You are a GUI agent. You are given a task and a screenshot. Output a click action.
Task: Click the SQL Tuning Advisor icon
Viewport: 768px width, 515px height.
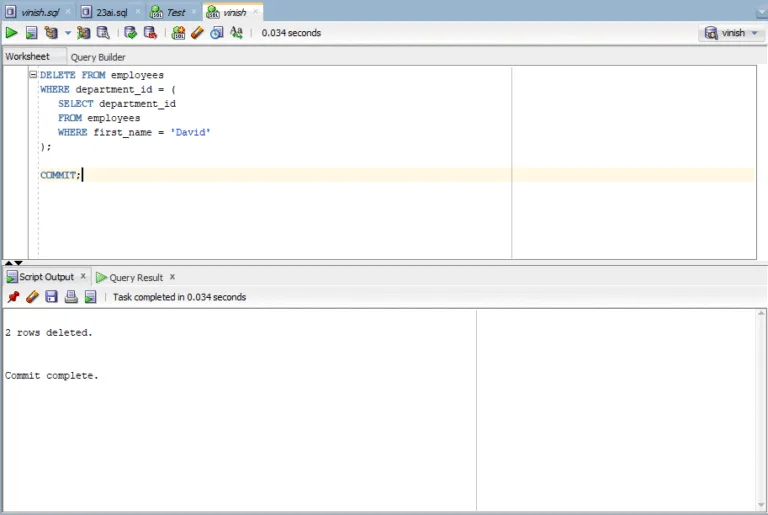point(103,33)
